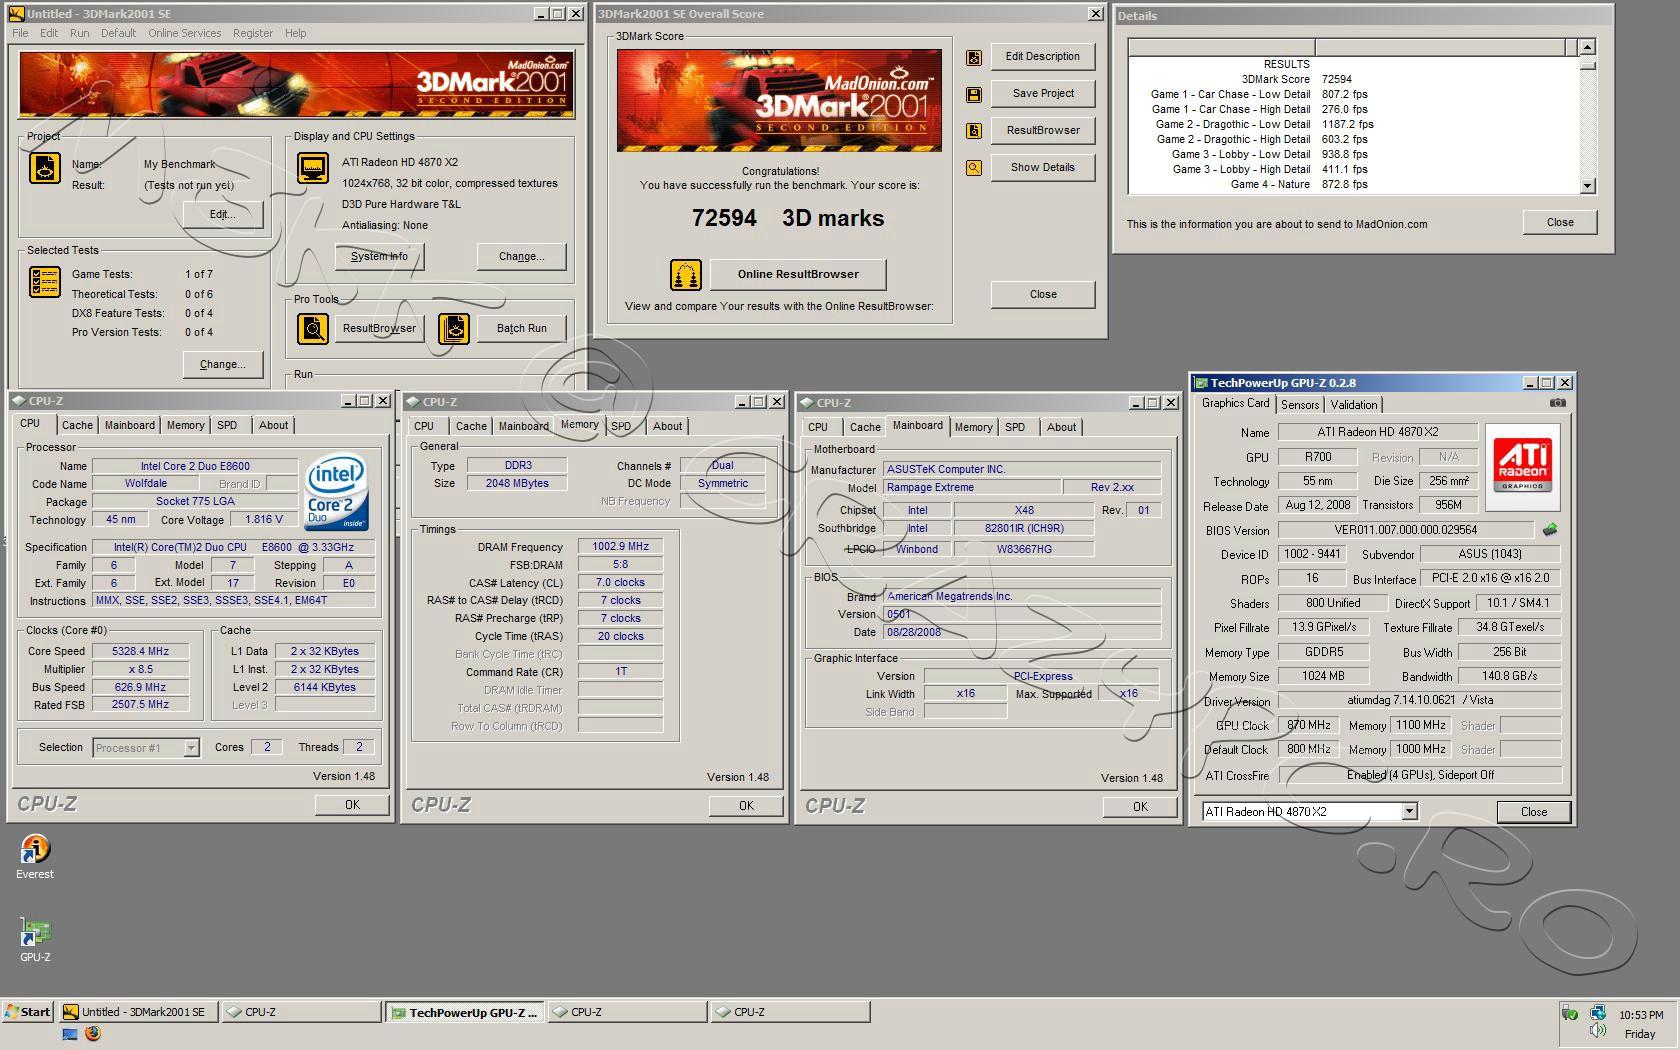The image size is (1680, 1050).
Task: Click the display monitor icon in Display and CPU Settings
Action: tap(314, 168)
